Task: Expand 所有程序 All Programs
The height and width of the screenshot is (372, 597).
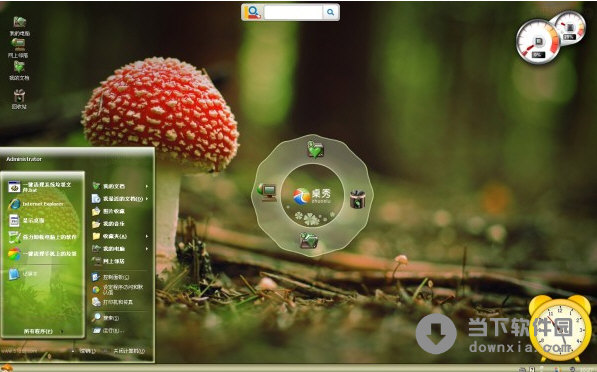Action: [x=43, y=331]
